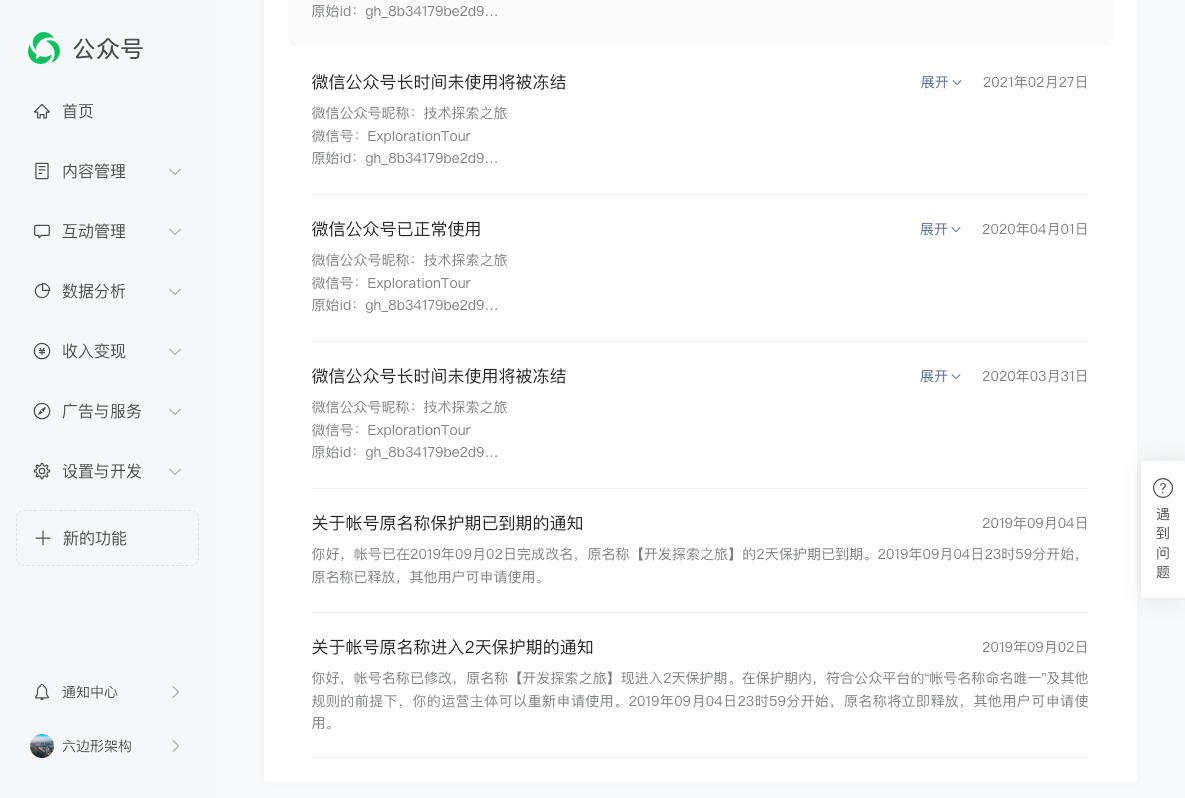
Task: Click the 互动管理 chat bubble icon
Action: tap(41, 231)
